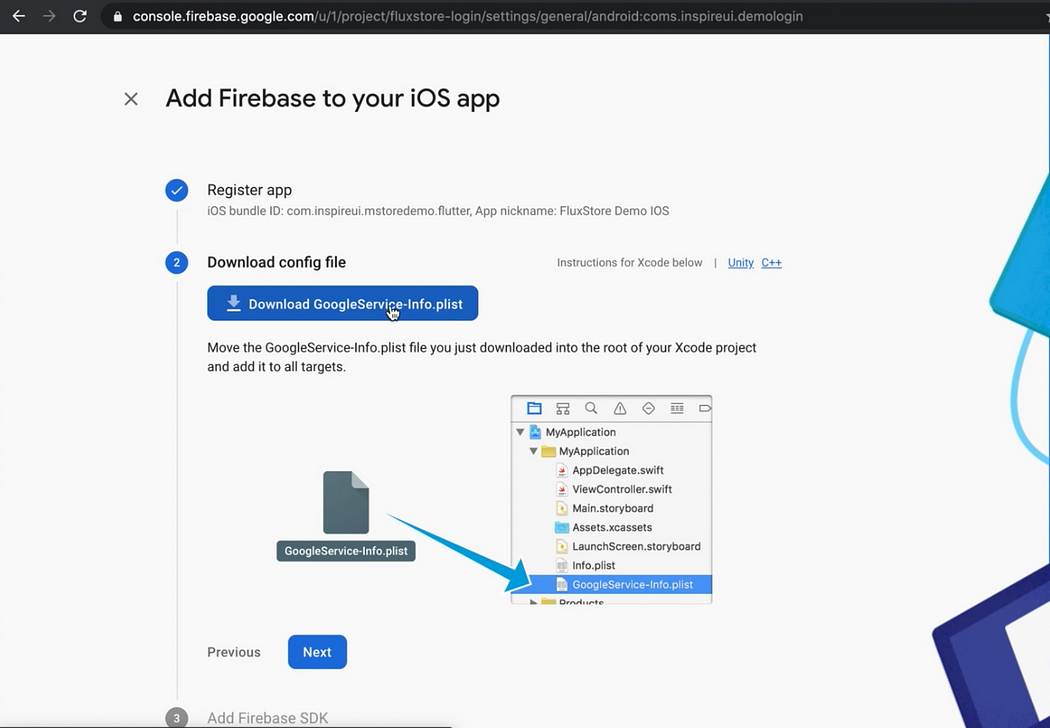
Task: Click the Xcode issue navigator warning icon
Action: coord(620,408)
